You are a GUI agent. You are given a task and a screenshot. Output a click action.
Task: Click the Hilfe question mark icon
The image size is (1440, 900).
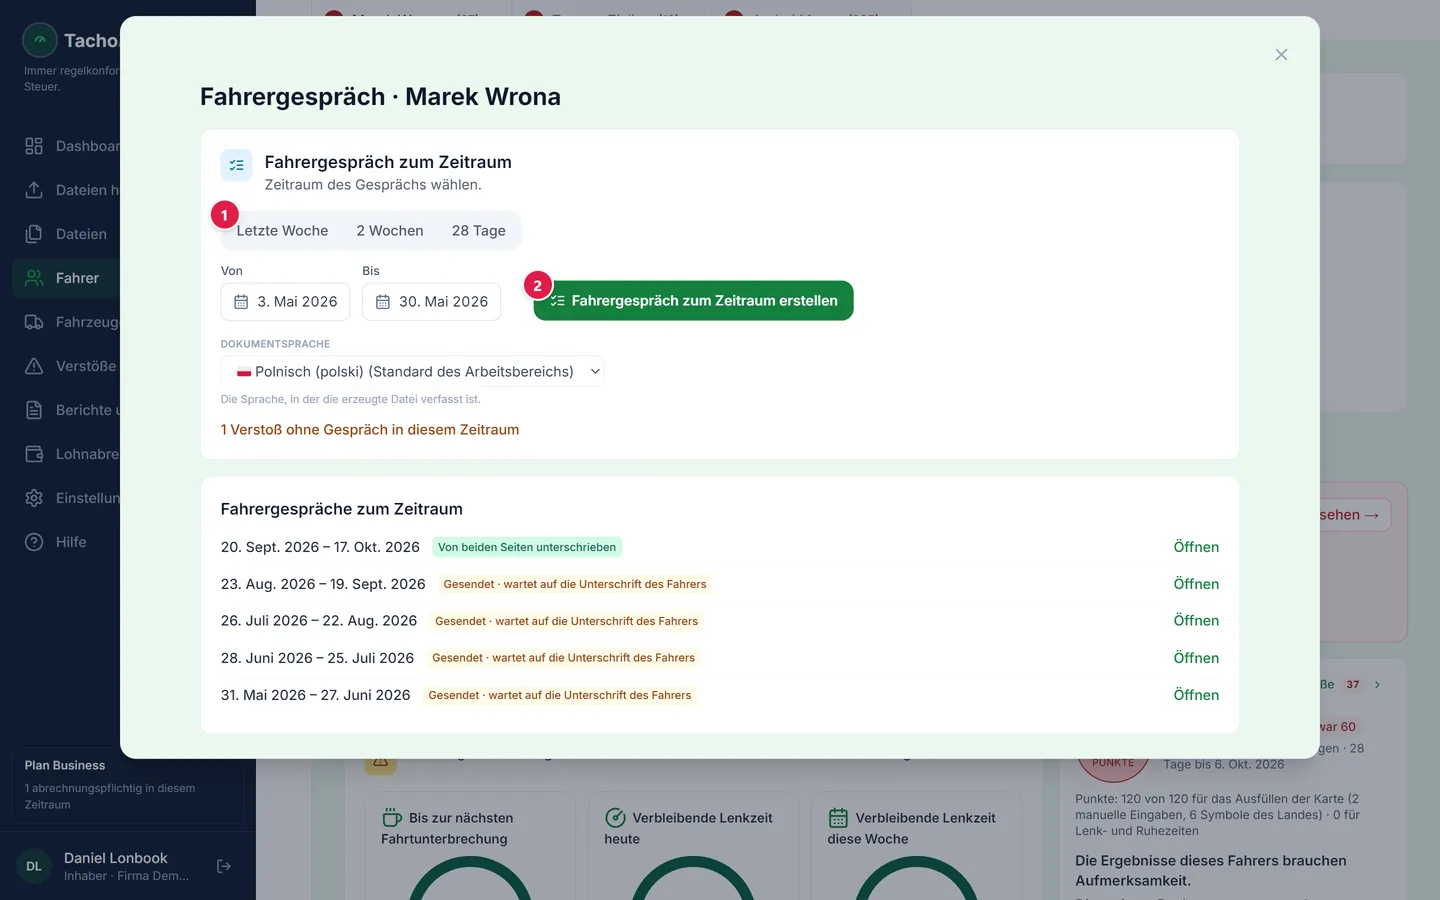coord(34,542)
